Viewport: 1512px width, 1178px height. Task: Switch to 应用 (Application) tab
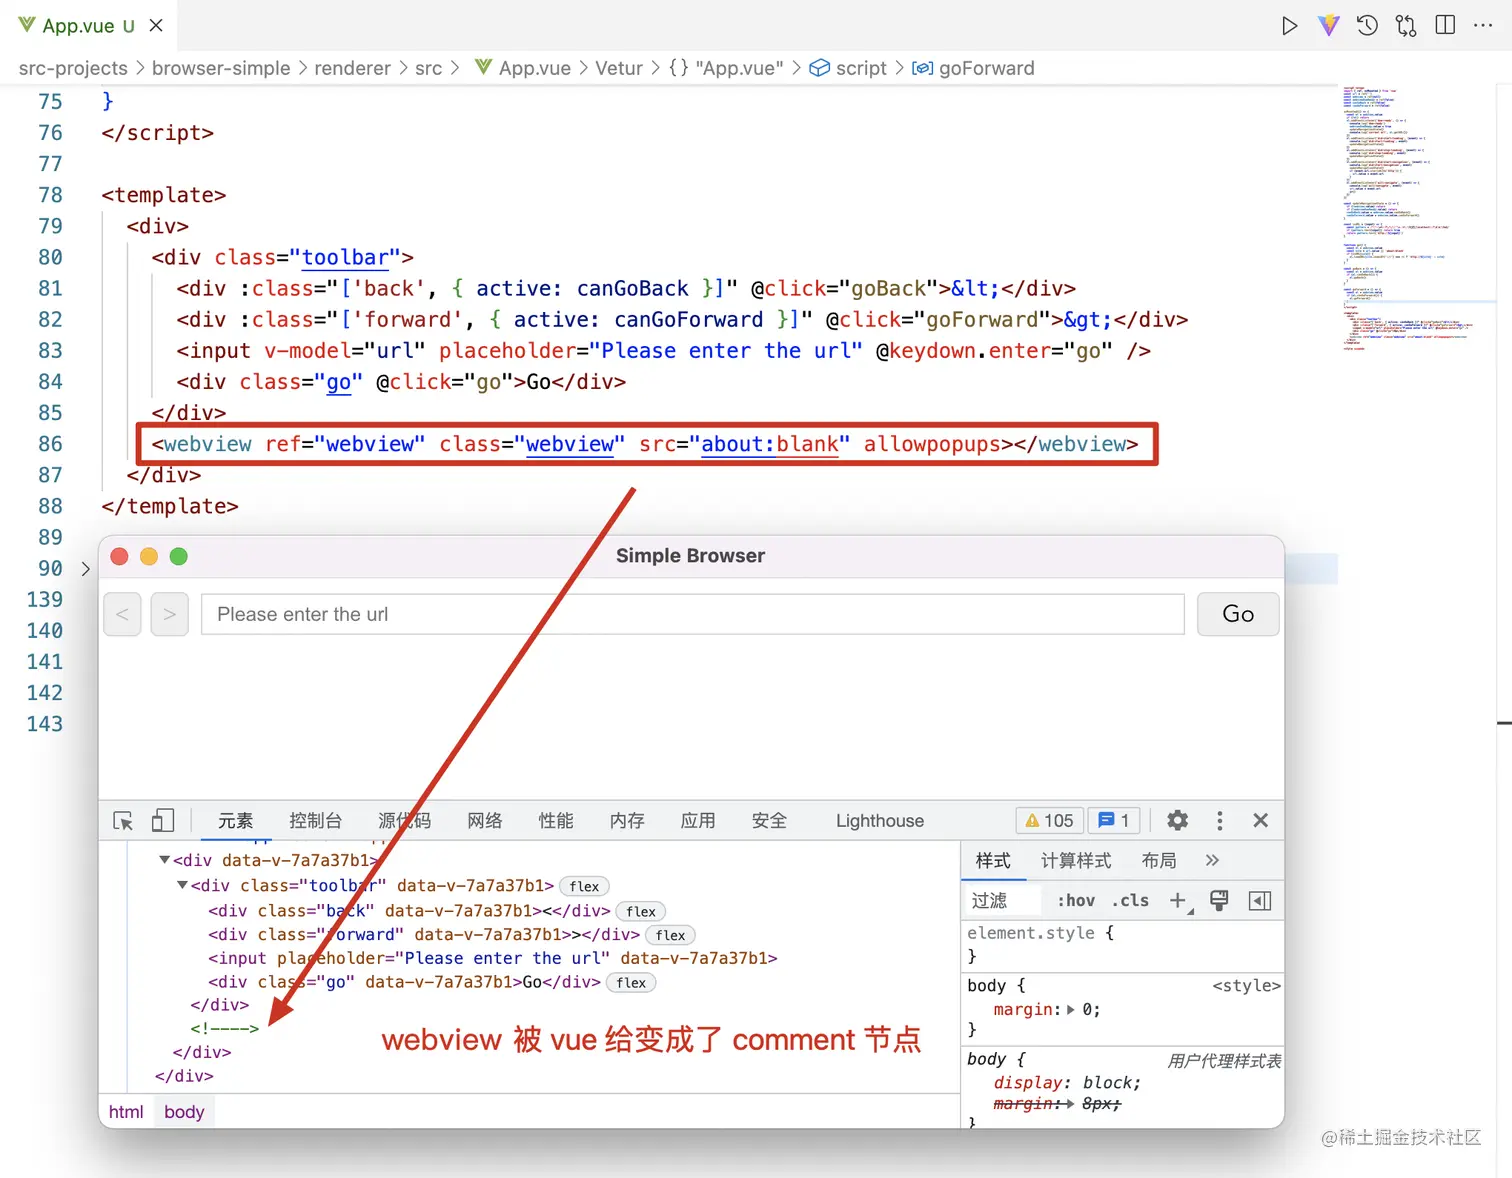[x=698, y=821]
